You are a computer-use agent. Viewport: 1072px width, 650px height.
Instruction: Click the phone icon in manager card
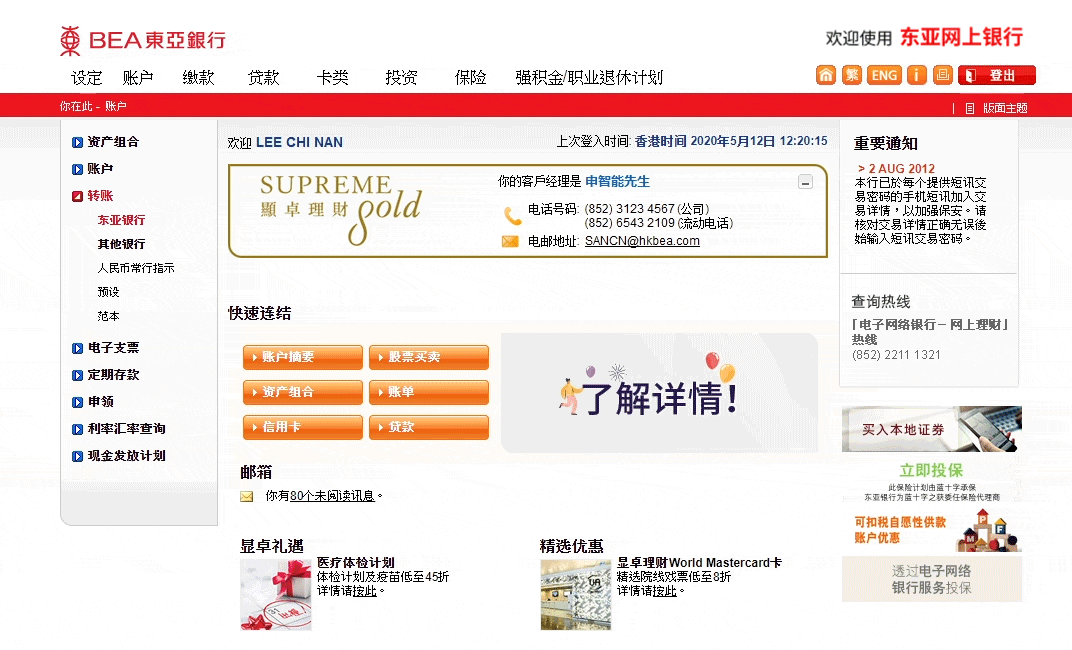[x=512, y=216]
